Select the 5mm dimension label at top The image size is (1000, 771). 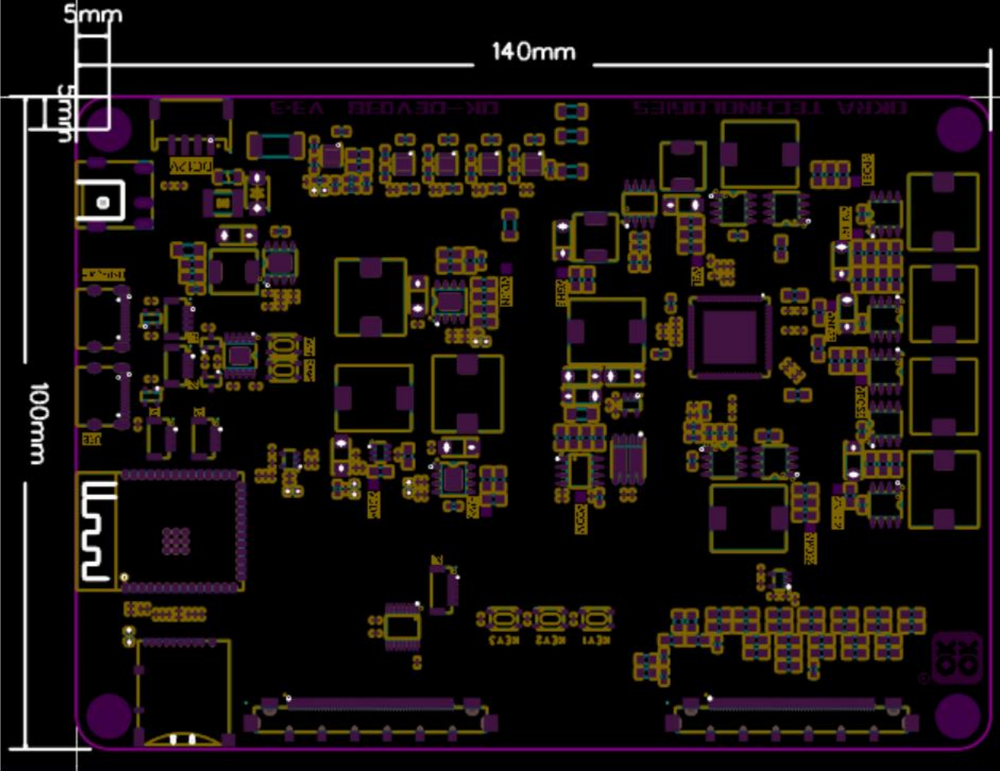click(x=93, y=13)
